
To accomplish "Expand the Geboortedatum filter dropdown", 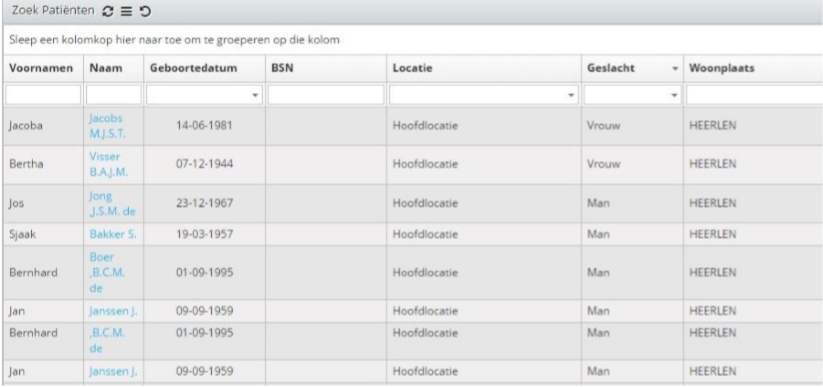I will tap(256, 96).
